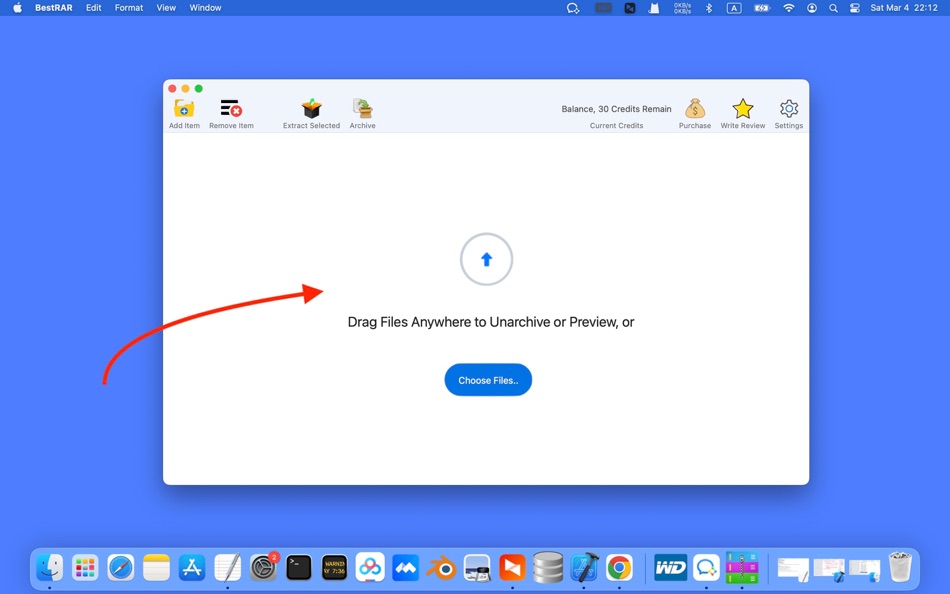Click the Add Item toolbar icon

coord(183,110)
